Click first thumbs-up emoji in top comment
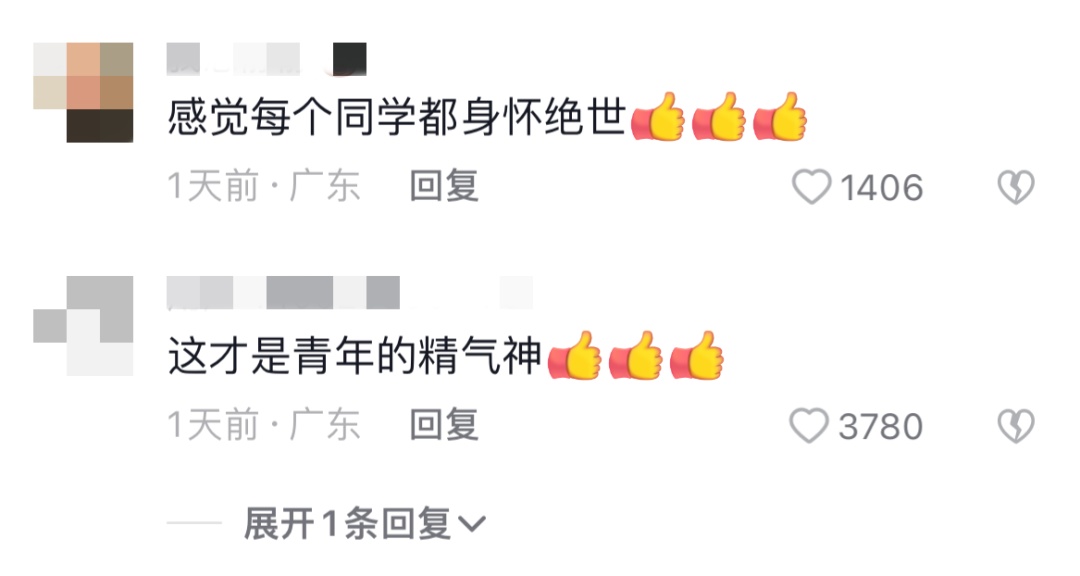1080x576 pixels. click(658, 116)
